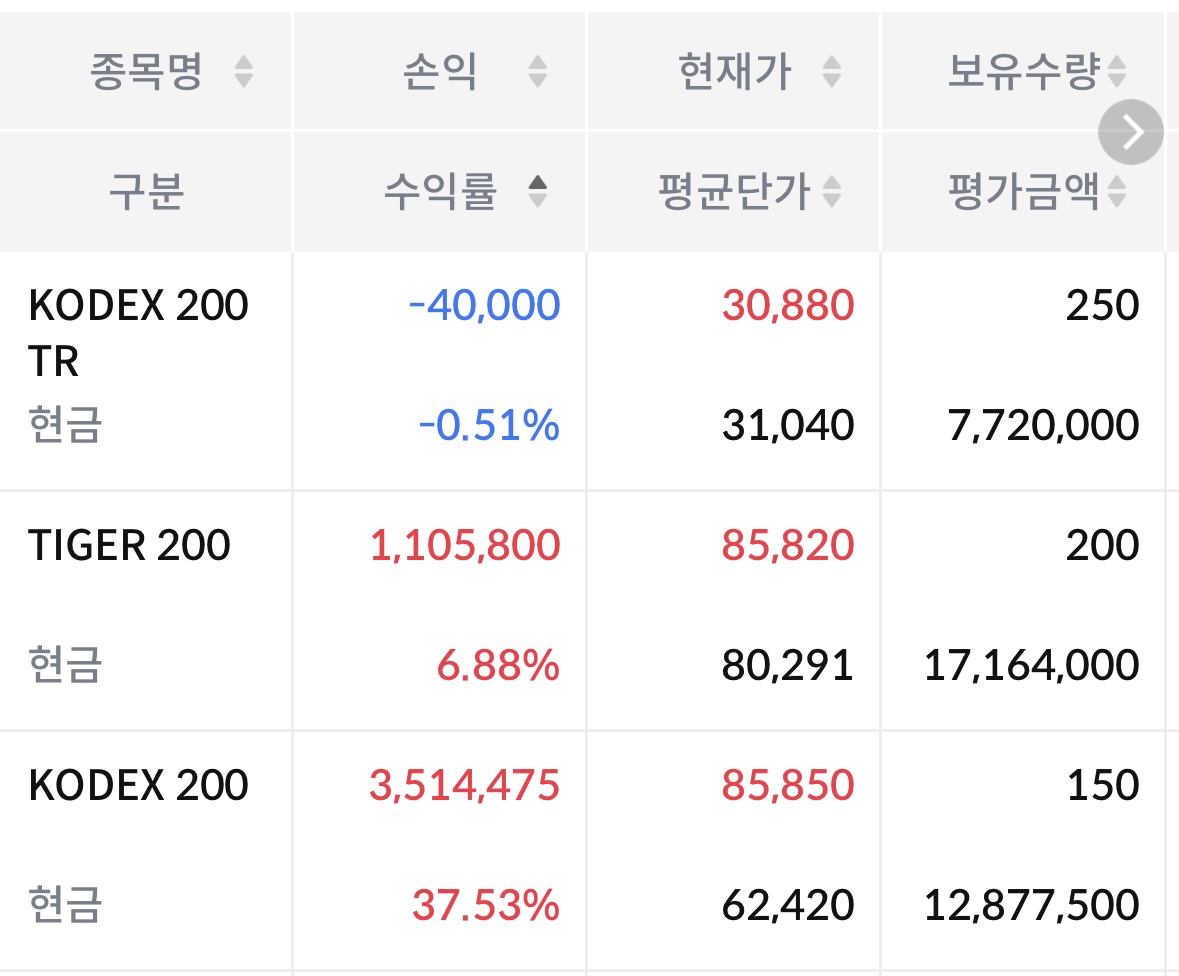This screenshot has width=1179, height=976.
Task: Select the 종목명 column header
Action: pos(147,72)
